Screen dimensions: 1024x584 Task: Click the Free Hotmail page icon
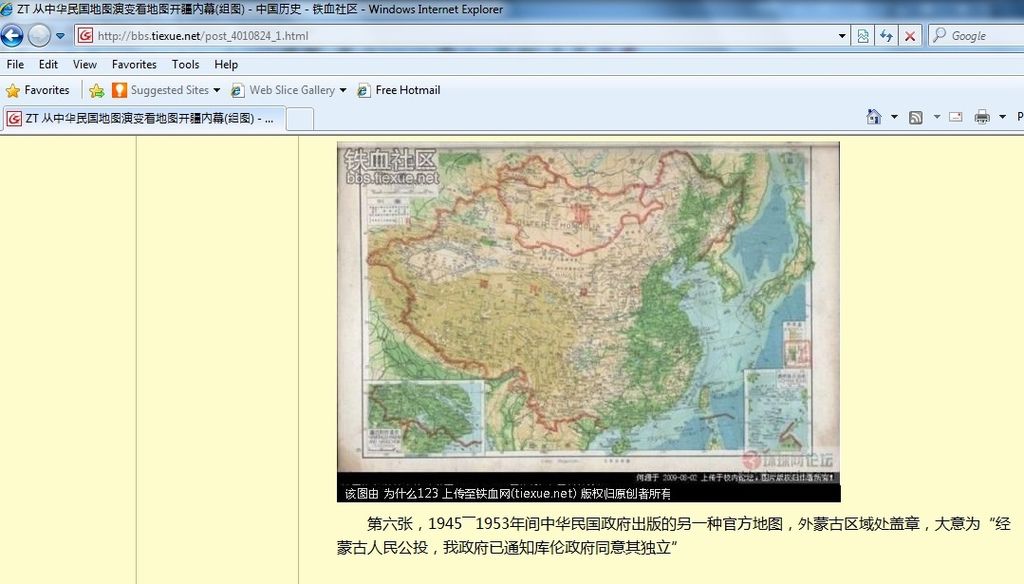tap(364, 90)
